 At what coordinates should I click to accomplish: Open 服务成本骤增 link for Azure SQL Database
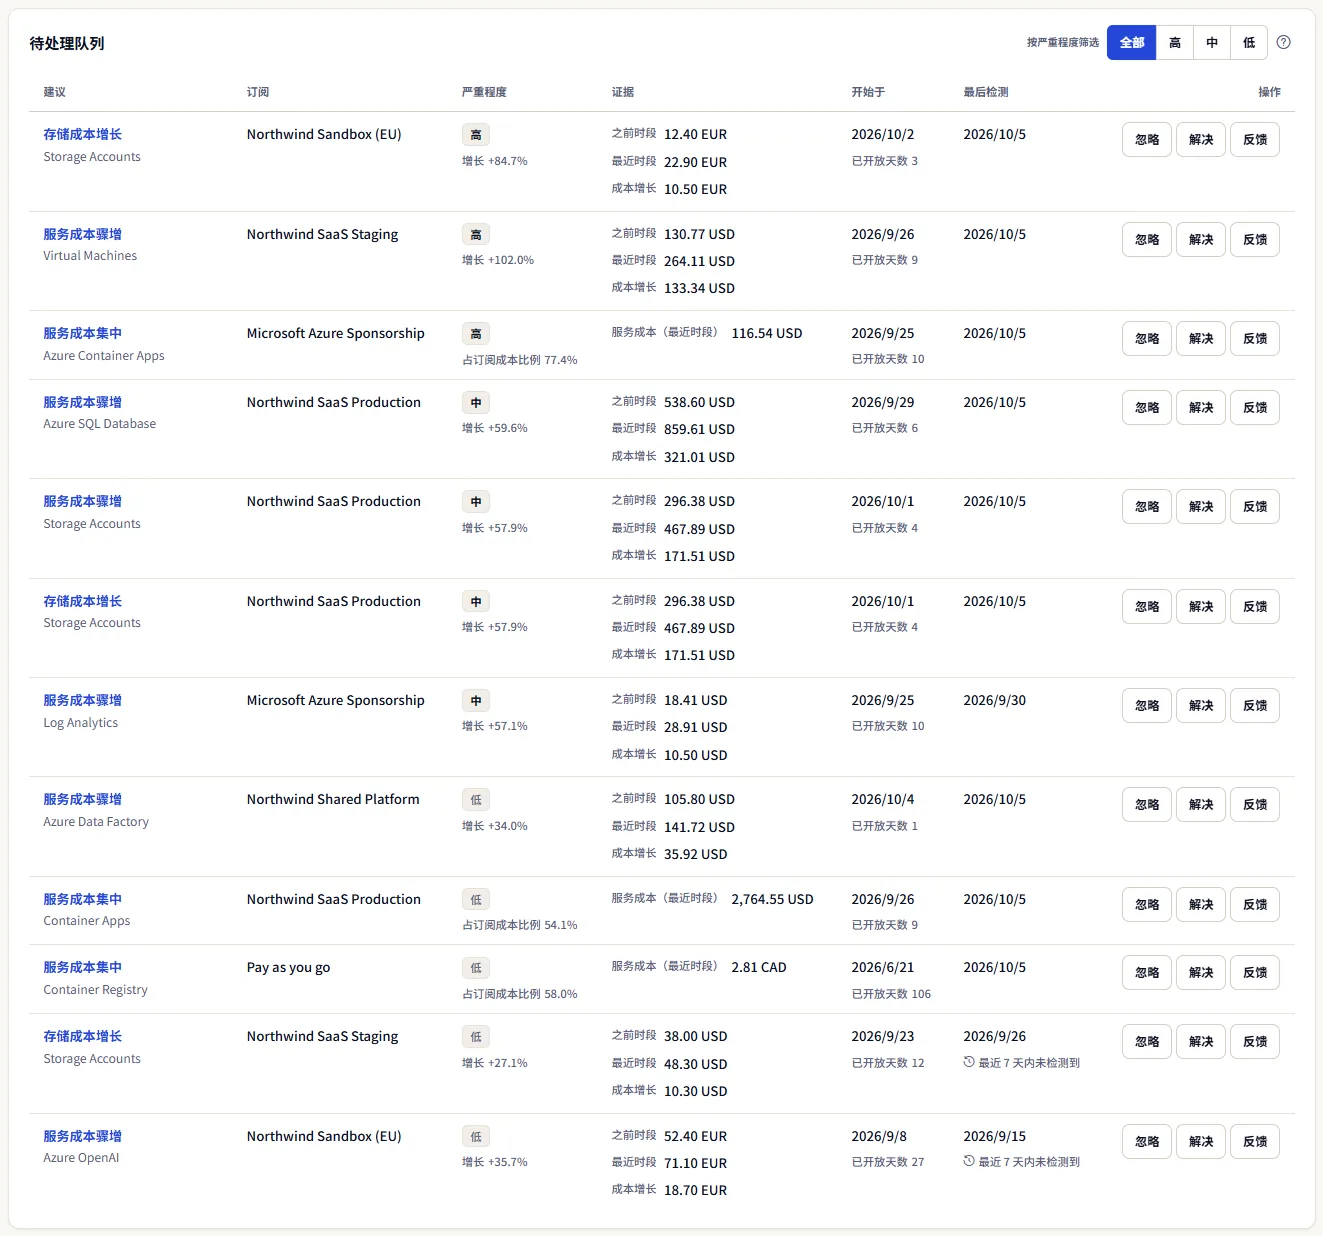point(82,402)
